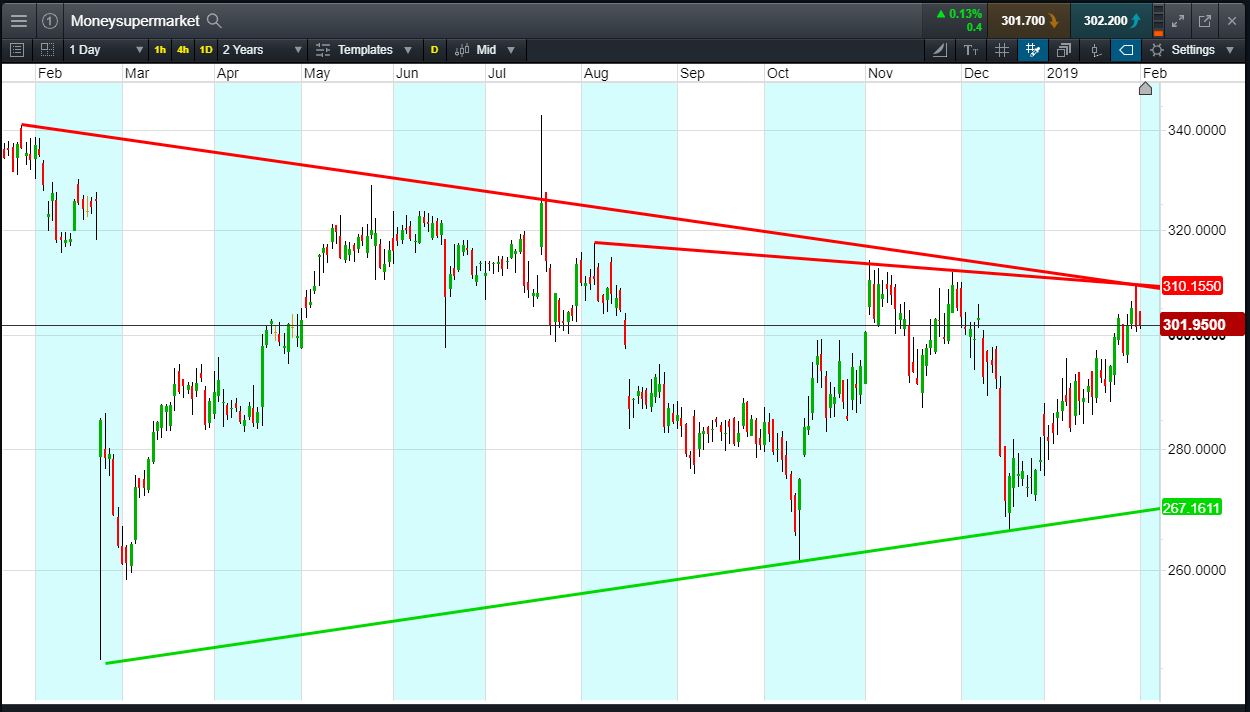Screen dimensions: 1250x712
Task: Select the trendline drawing tool icon
Action: pyautogui.click(x=940, y=49)
